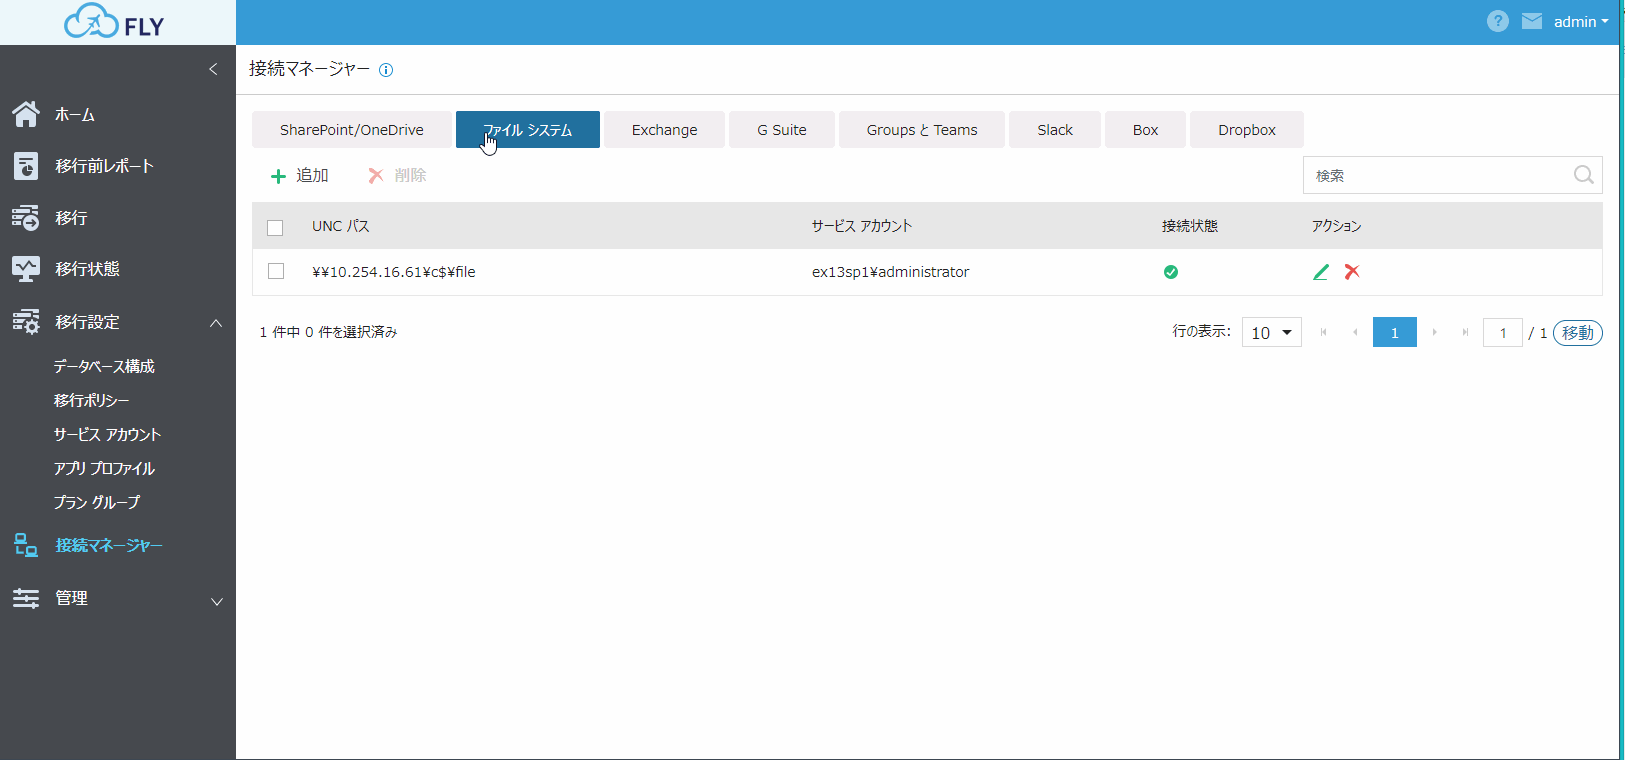Screen dimensions: 1625x760
Task: Click ex13sp1¥administrator account text
Action: tap(890, 272)
